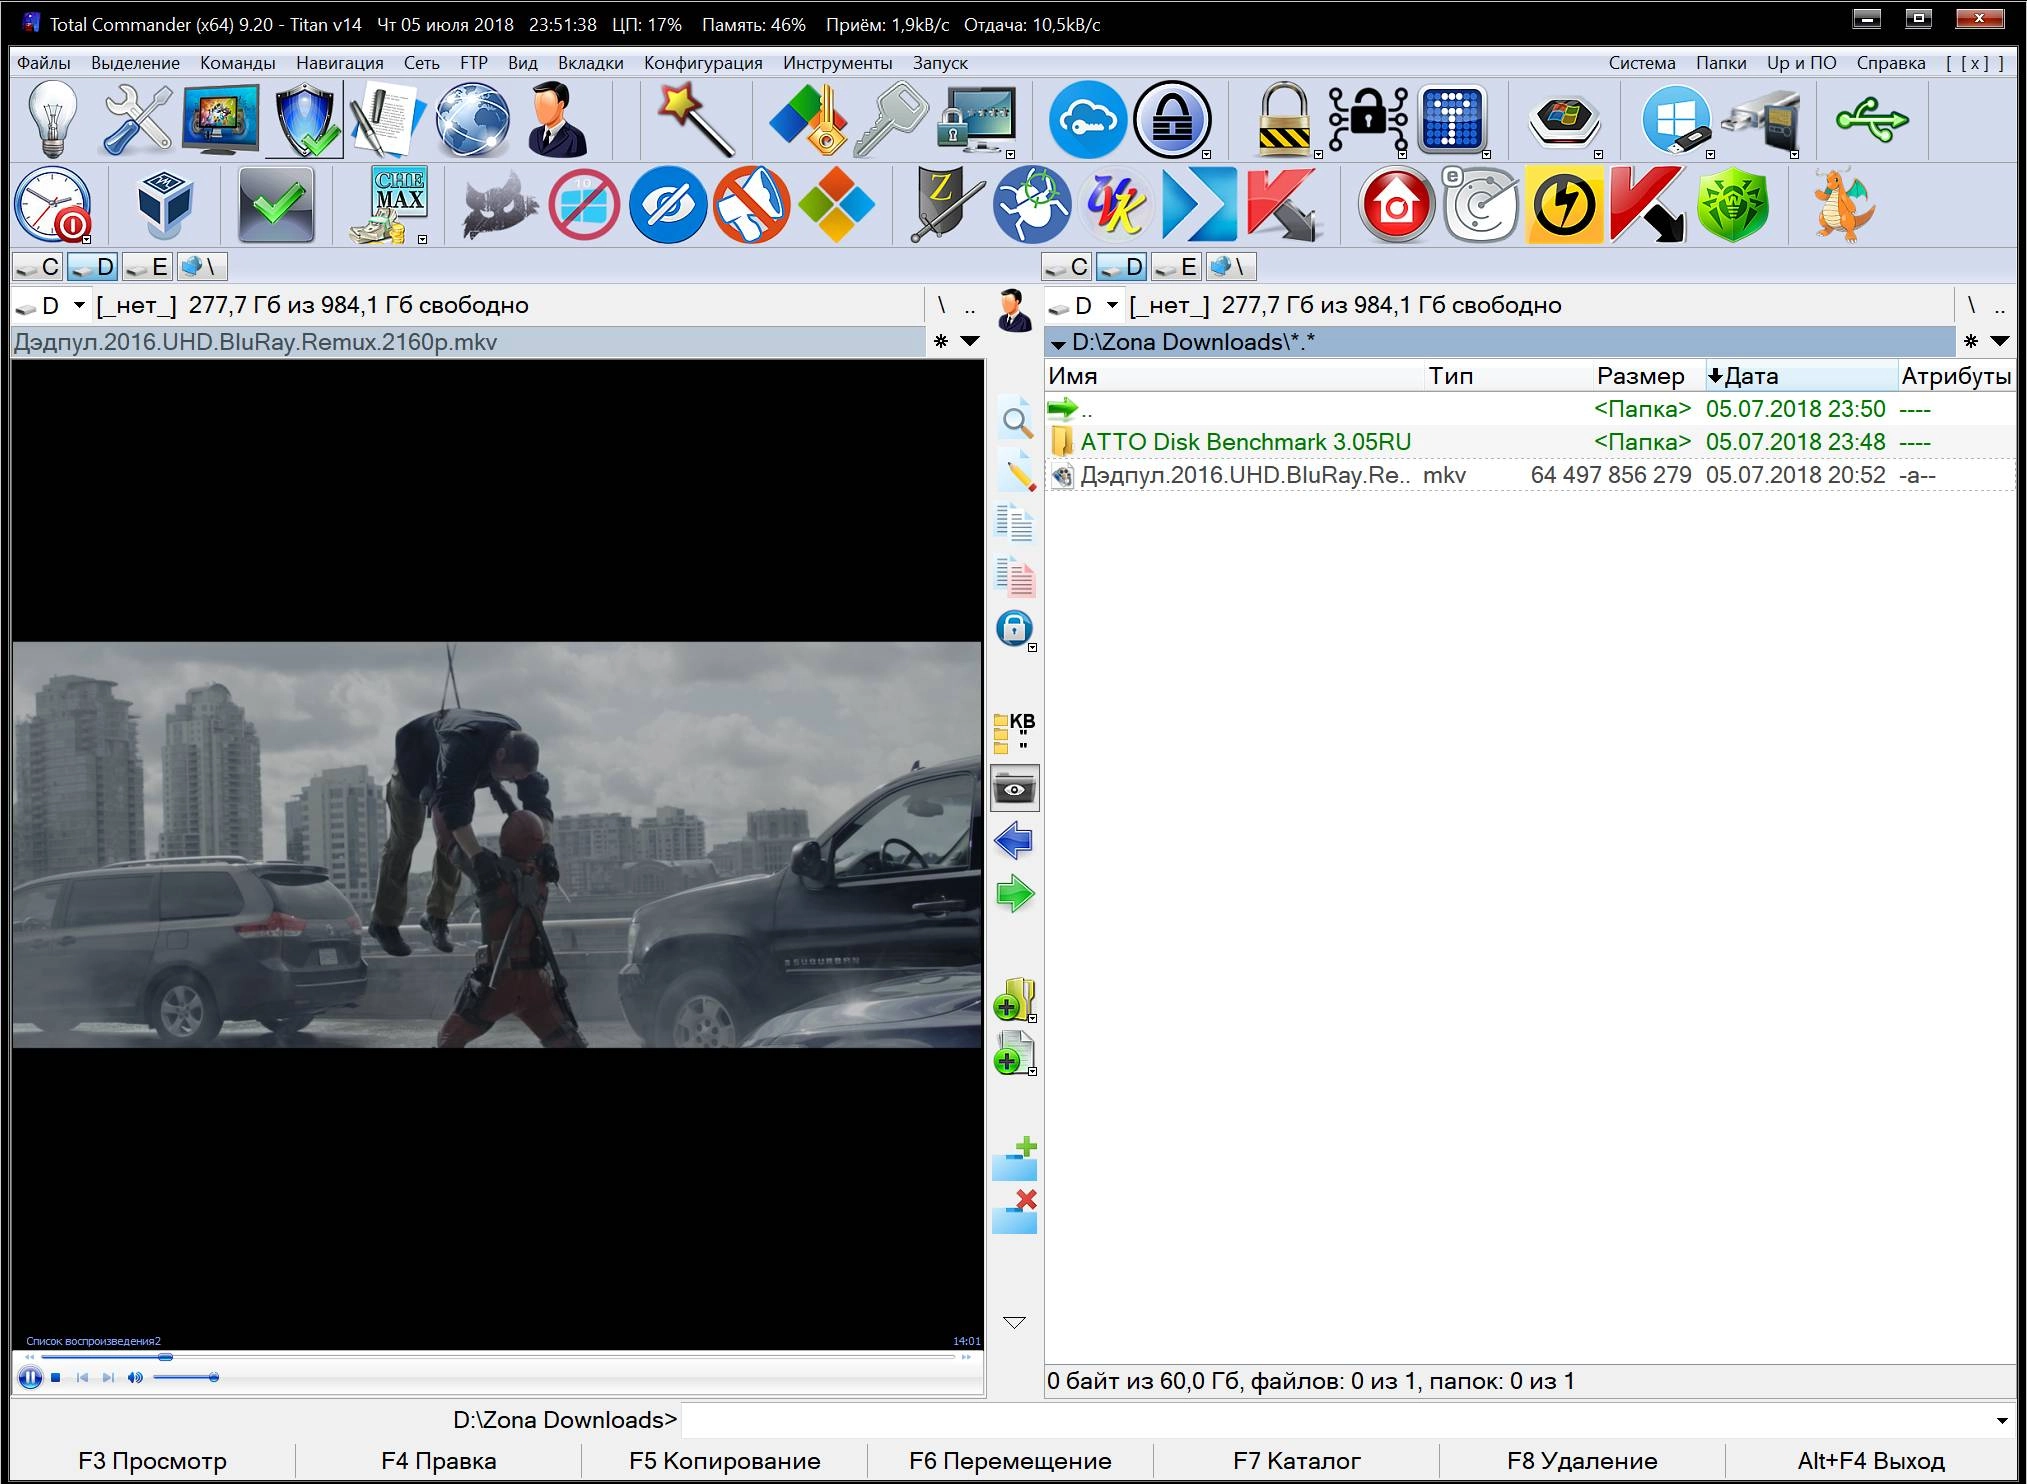The width and height of the screenshot is (2027, 1484).
Task: Launch VirtualBox cube icon
Action: click(164, 205)
